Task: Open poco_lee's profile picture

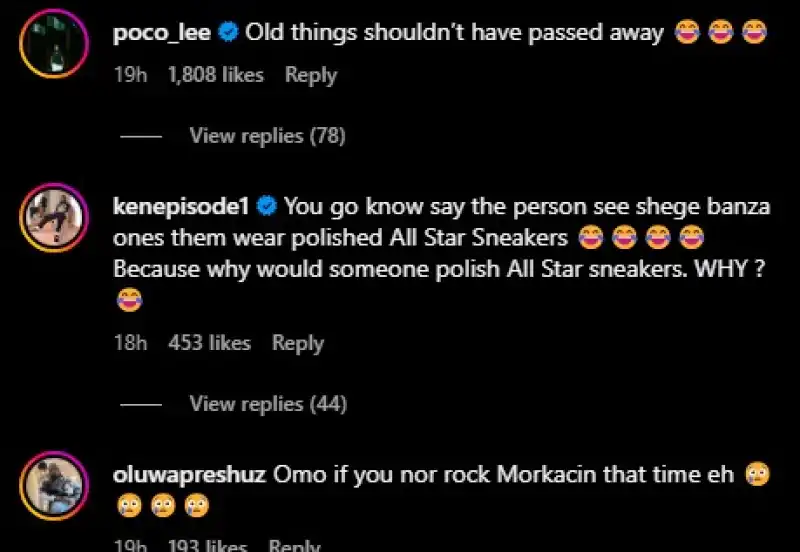Action: (x=54, y=43)
